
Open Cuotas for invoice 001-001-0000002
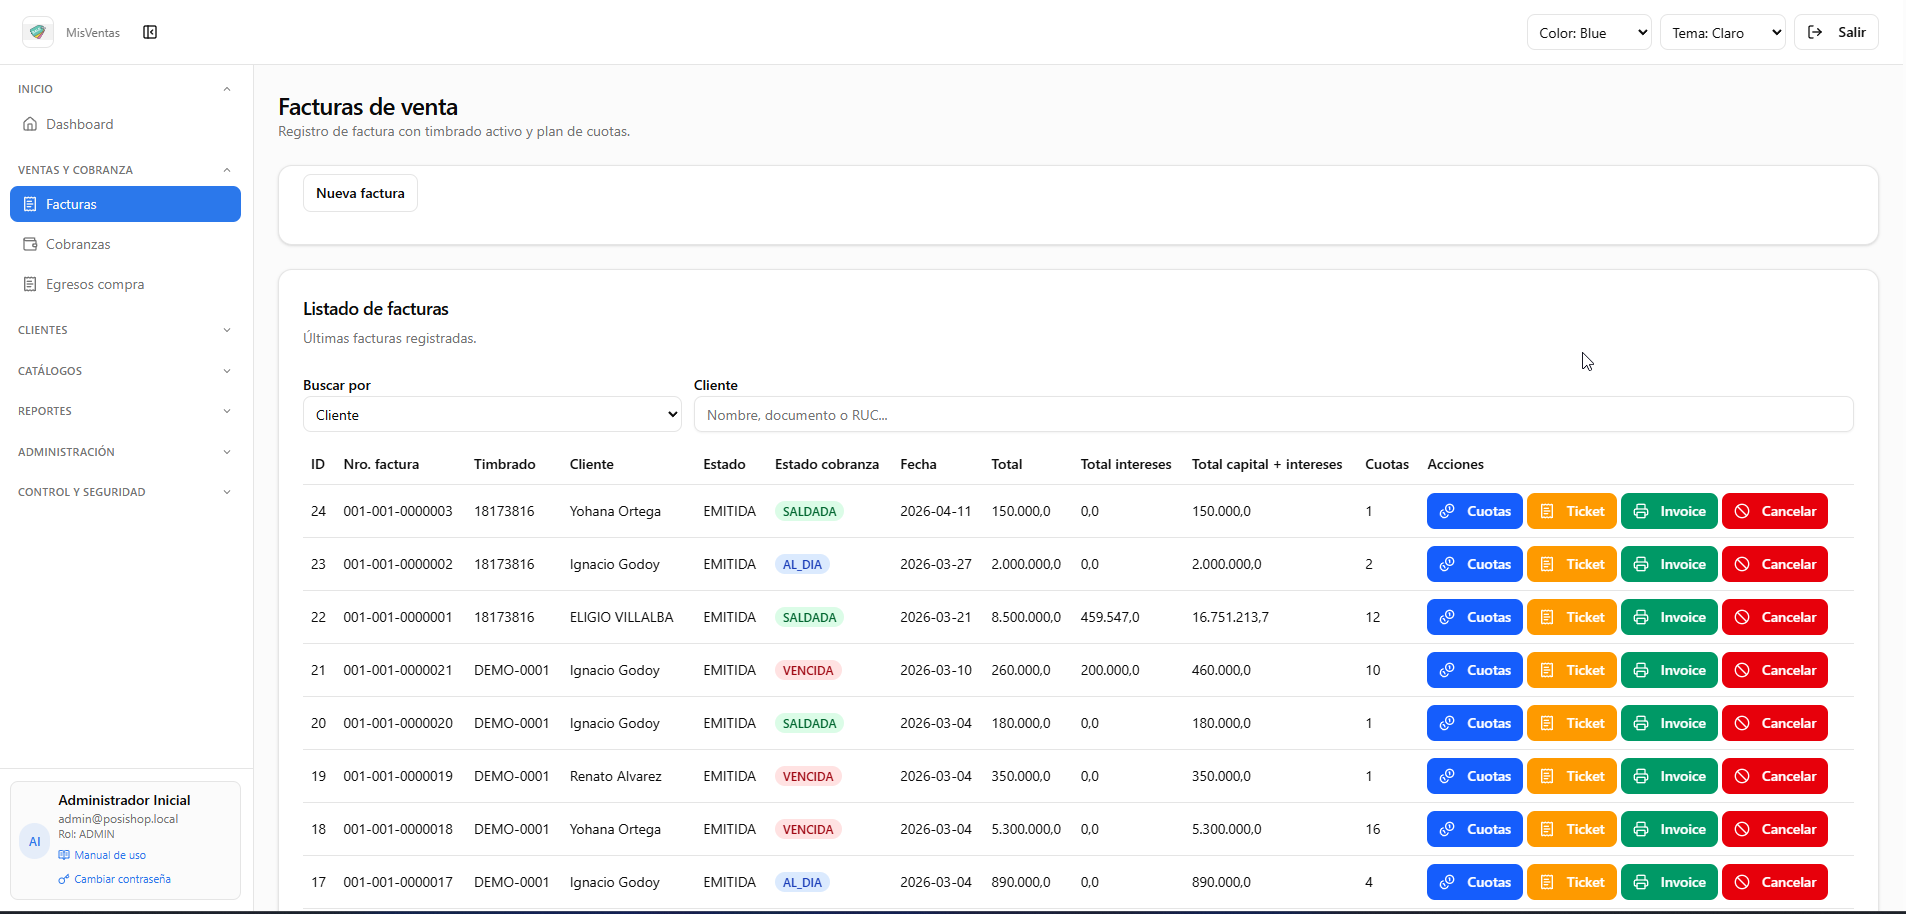pyautogui.click(x=1475, y=564)
